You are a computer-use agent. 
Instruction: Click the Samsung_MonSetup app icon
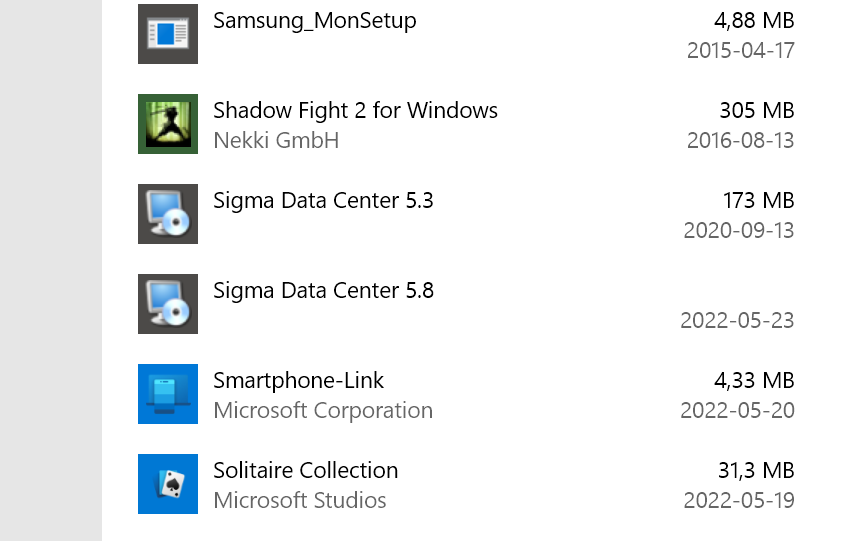tap(168, 34)
